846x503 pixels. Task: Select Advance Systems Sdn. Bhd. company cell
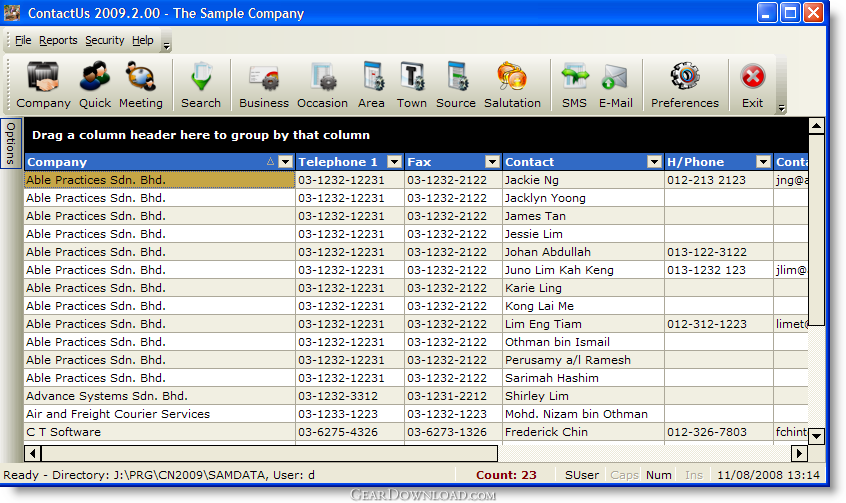coord(160,396)
